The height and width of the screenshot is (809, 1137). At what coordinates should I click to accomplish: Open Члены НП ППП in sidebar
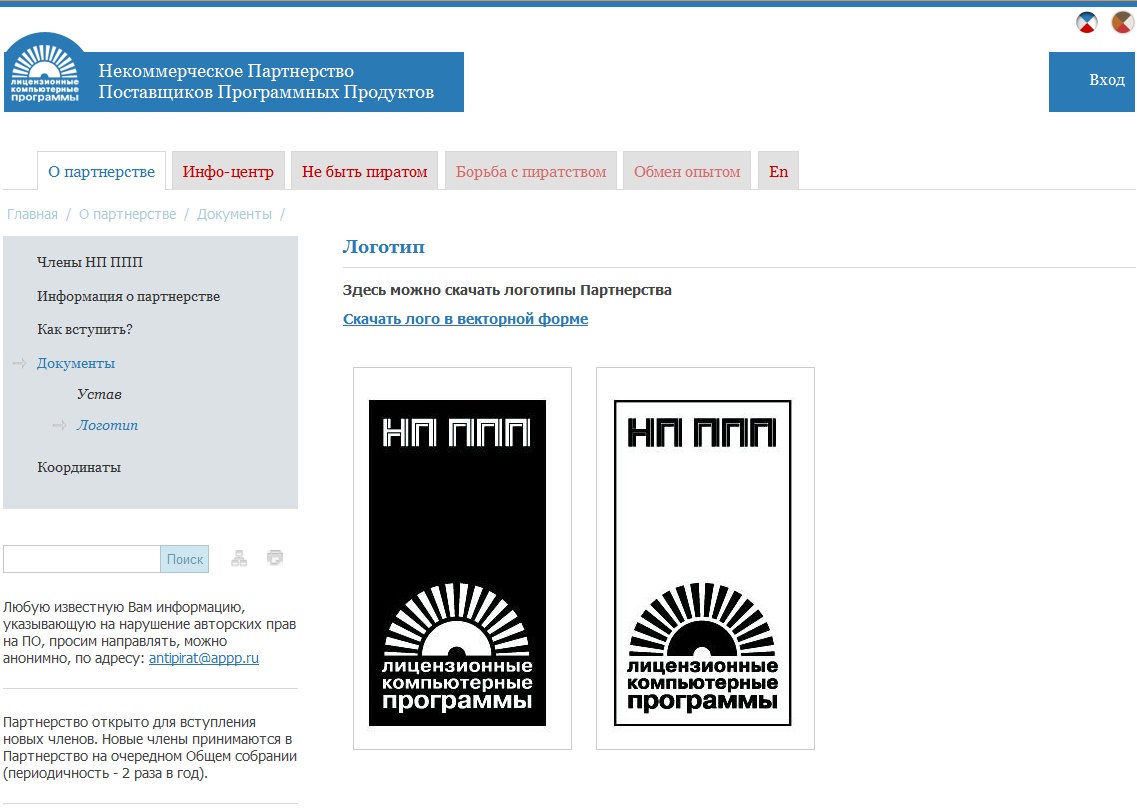point(90,262)
